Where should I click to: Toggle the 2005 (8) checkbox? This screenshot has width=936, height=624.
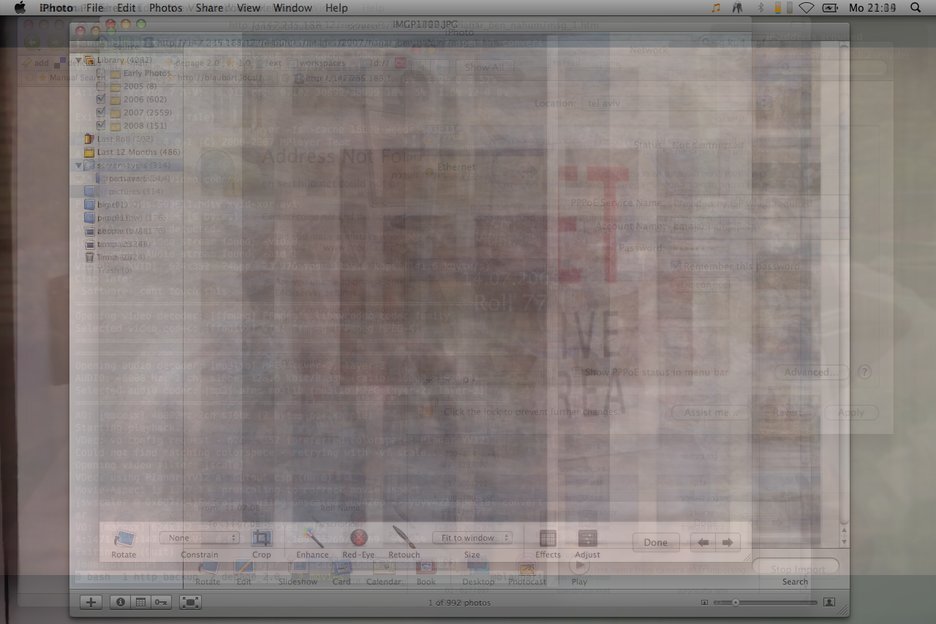pyautogui.click(x=101, y=85)
